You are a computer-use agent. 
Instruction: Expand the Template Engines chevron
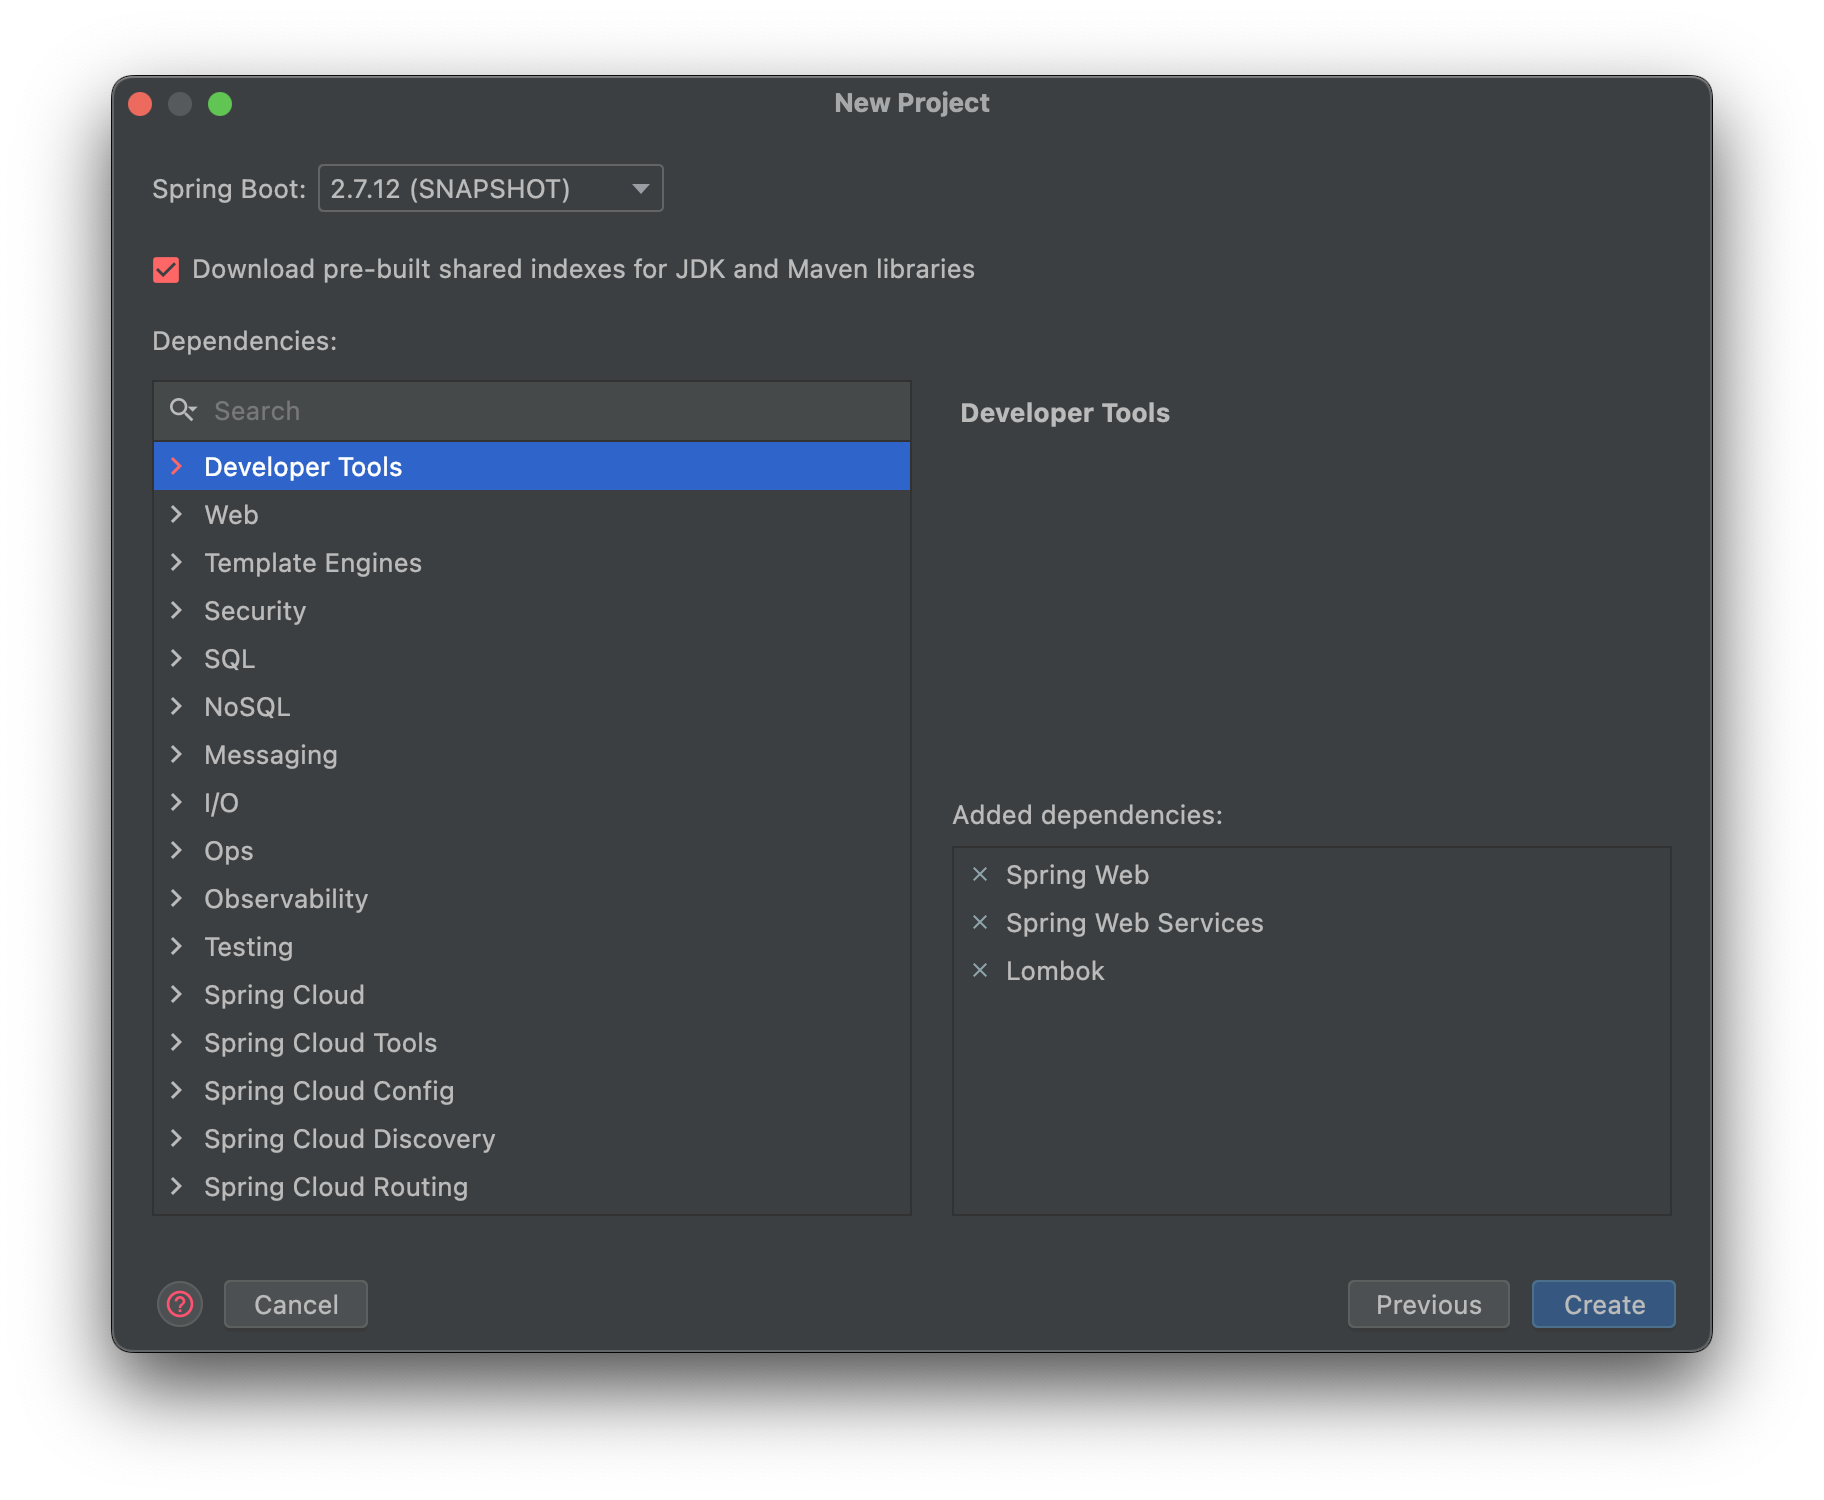point(177,562)
